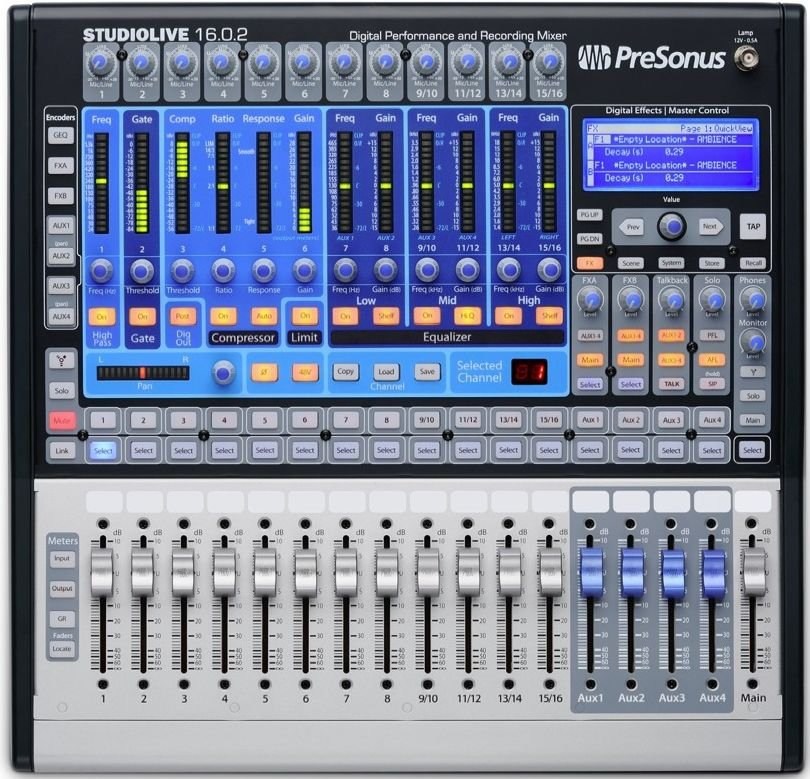810x779 pixels.
Task: Click the FXB Select button
Action: point(630,384)
